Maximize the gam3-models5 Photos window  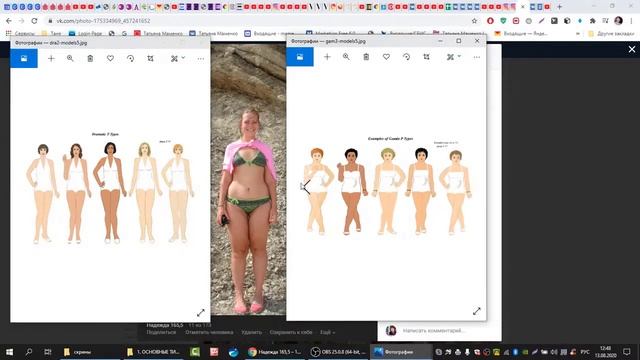click(x=459, y=41)
